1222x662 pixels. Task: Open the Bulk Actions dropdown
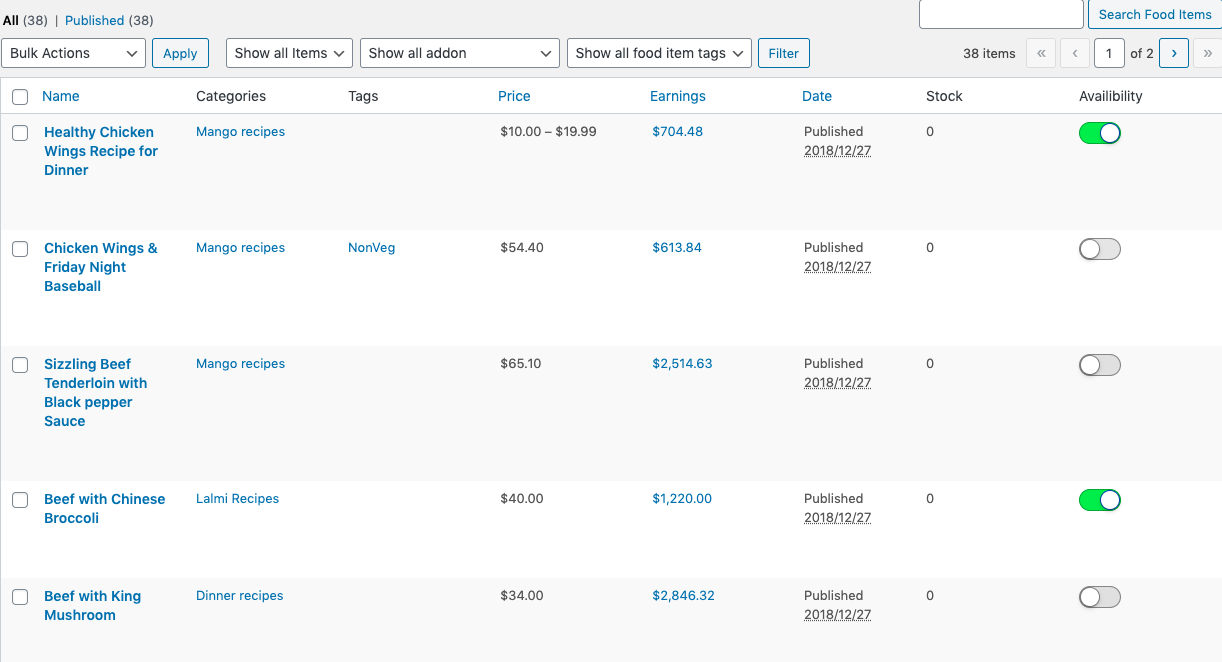click(74, 53)
